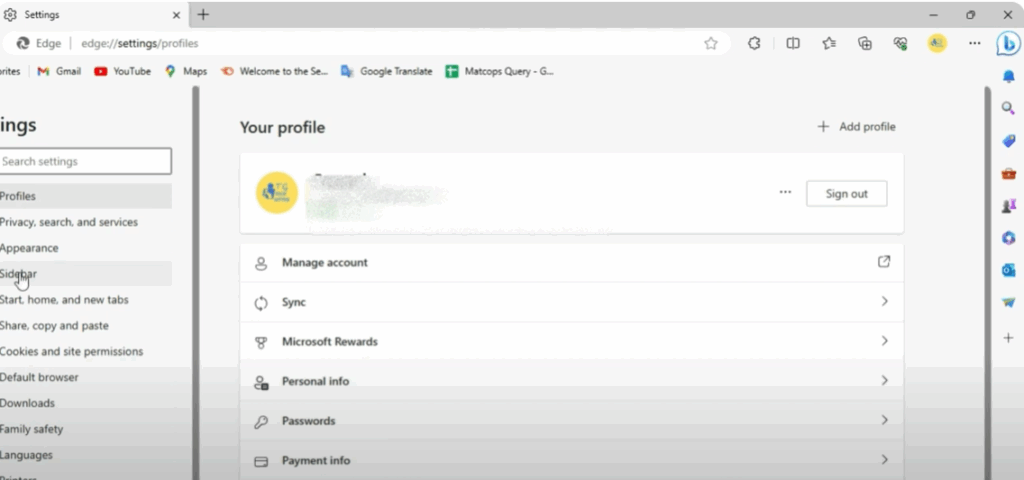Open the Bing Chat icon
Image resolution: width=1024 pixels, height=480 pixels.
coord(1008,44)
